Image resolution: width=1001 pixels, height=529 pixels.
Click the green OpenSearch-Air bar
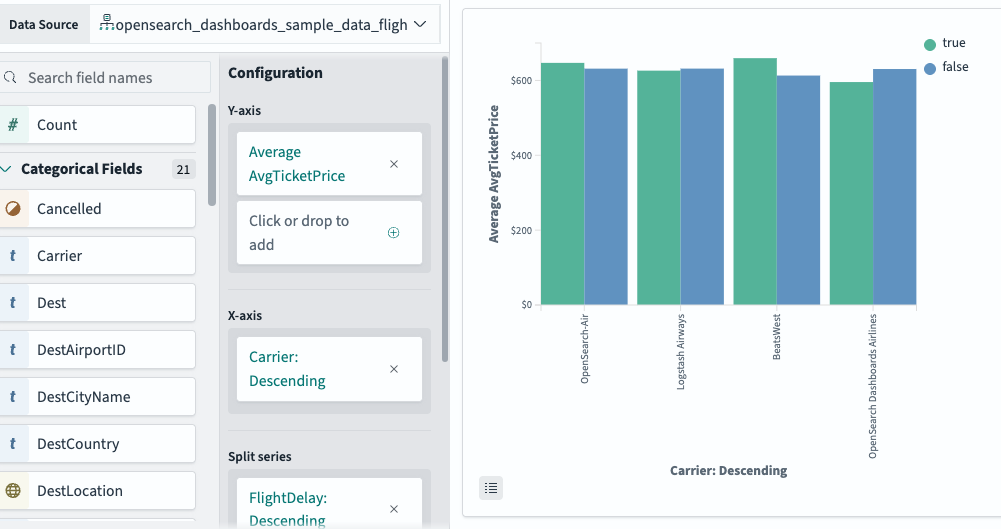click(562, 184)
